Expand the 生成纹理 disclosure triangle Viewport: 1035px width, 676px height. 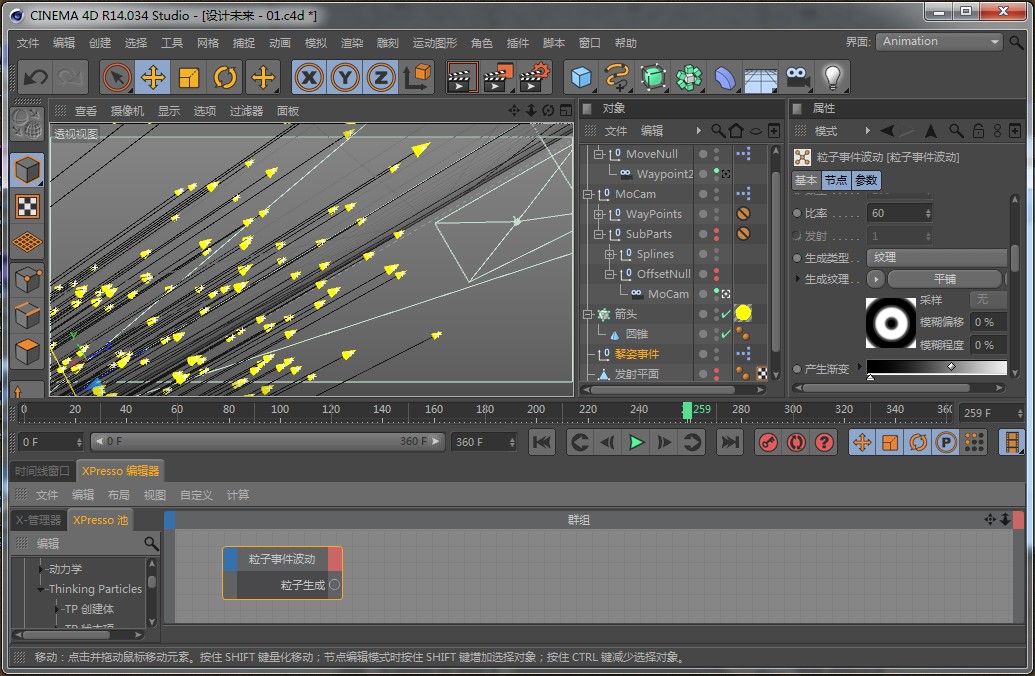click(x=797, y=279)
